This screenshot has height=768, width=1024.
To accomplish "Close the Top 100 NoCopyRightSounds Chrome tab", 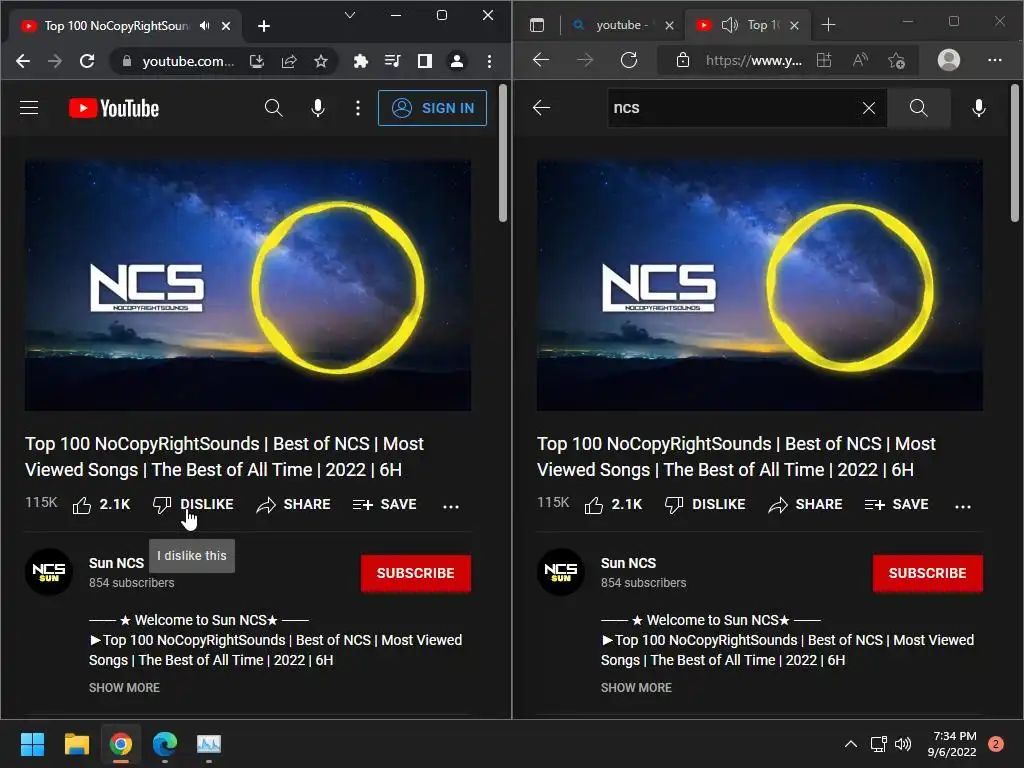I will [226, 26].
